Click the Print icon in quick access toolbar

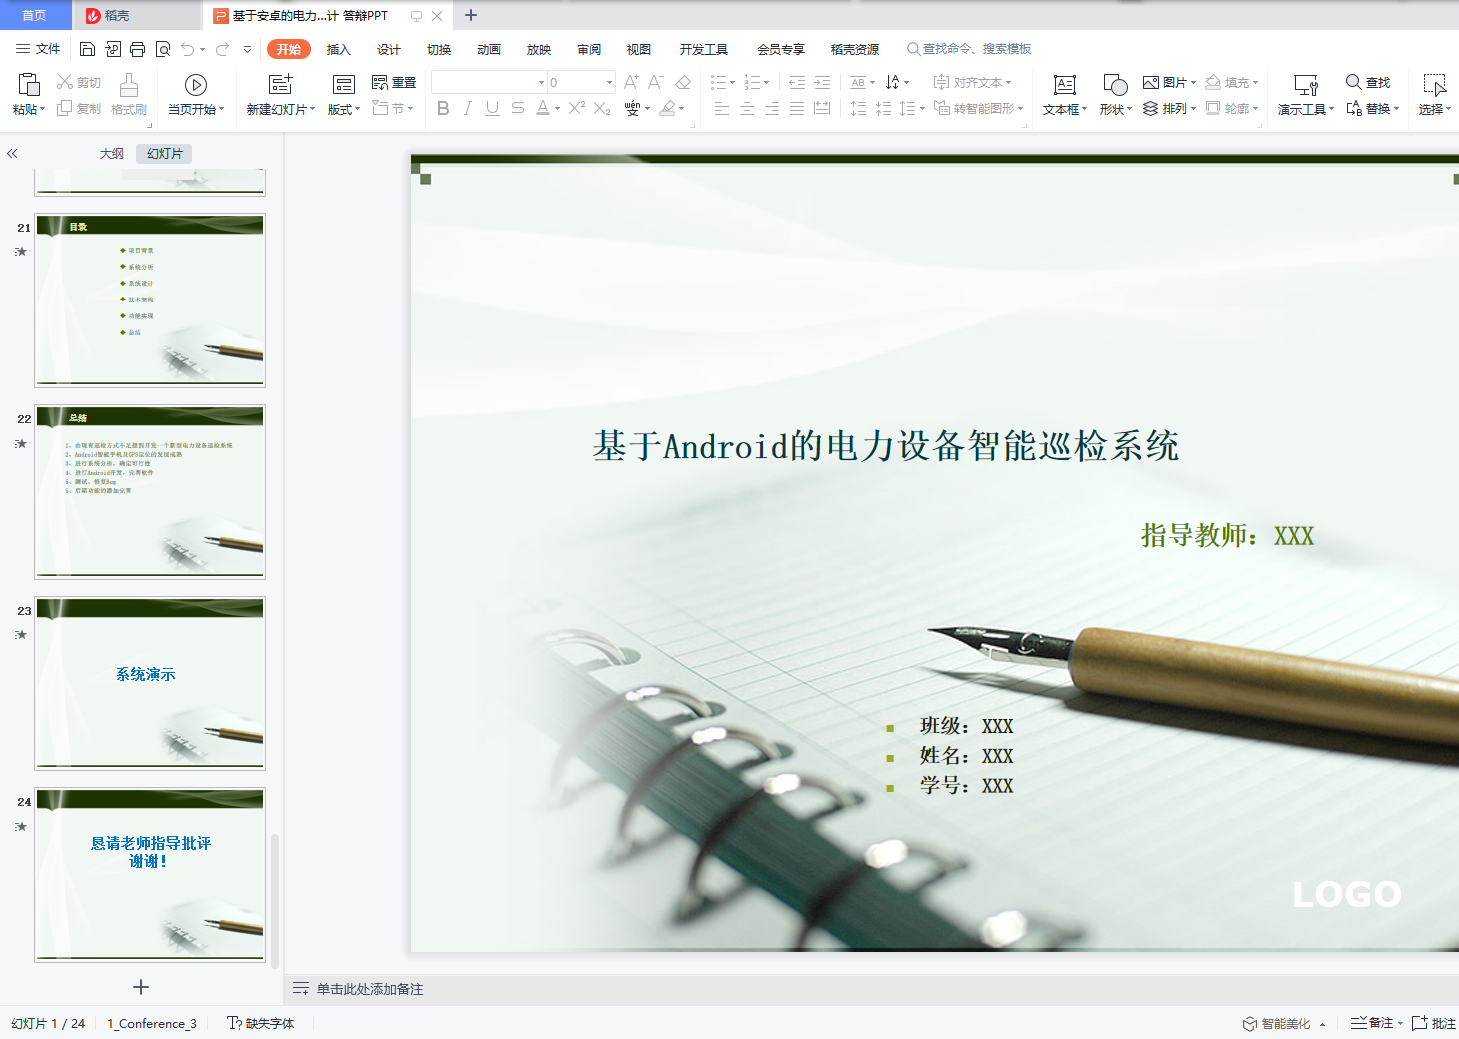pyautogui.click(x=137, y=49)
